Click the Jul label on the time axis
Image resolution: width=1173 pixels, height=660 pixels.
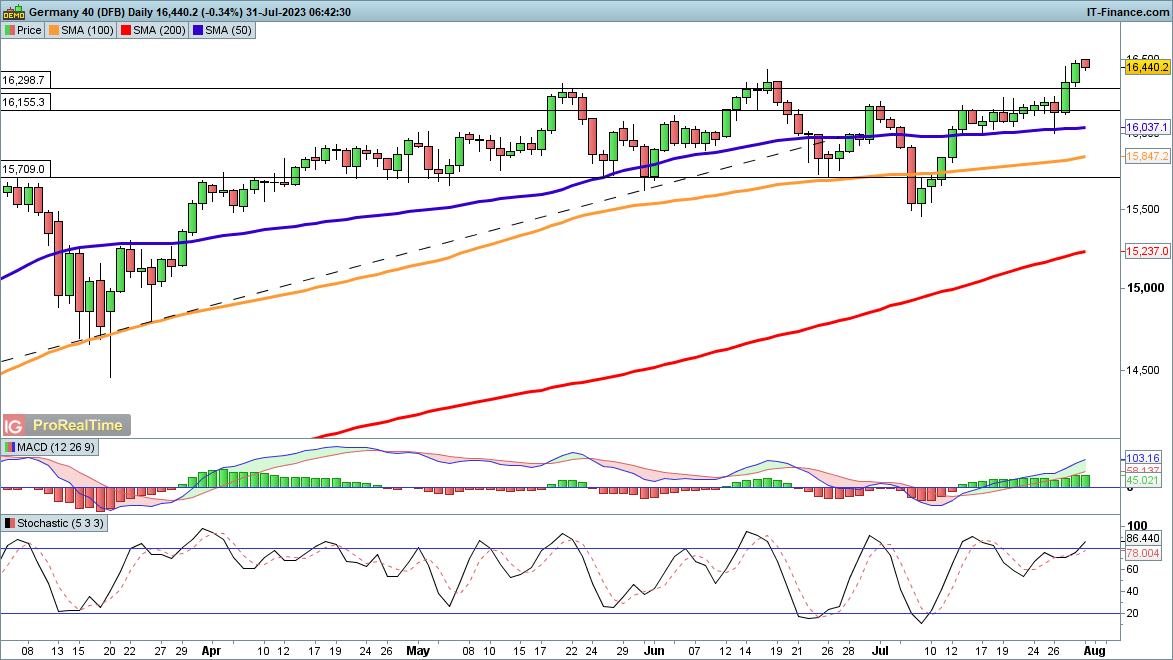tap(881, 651)
